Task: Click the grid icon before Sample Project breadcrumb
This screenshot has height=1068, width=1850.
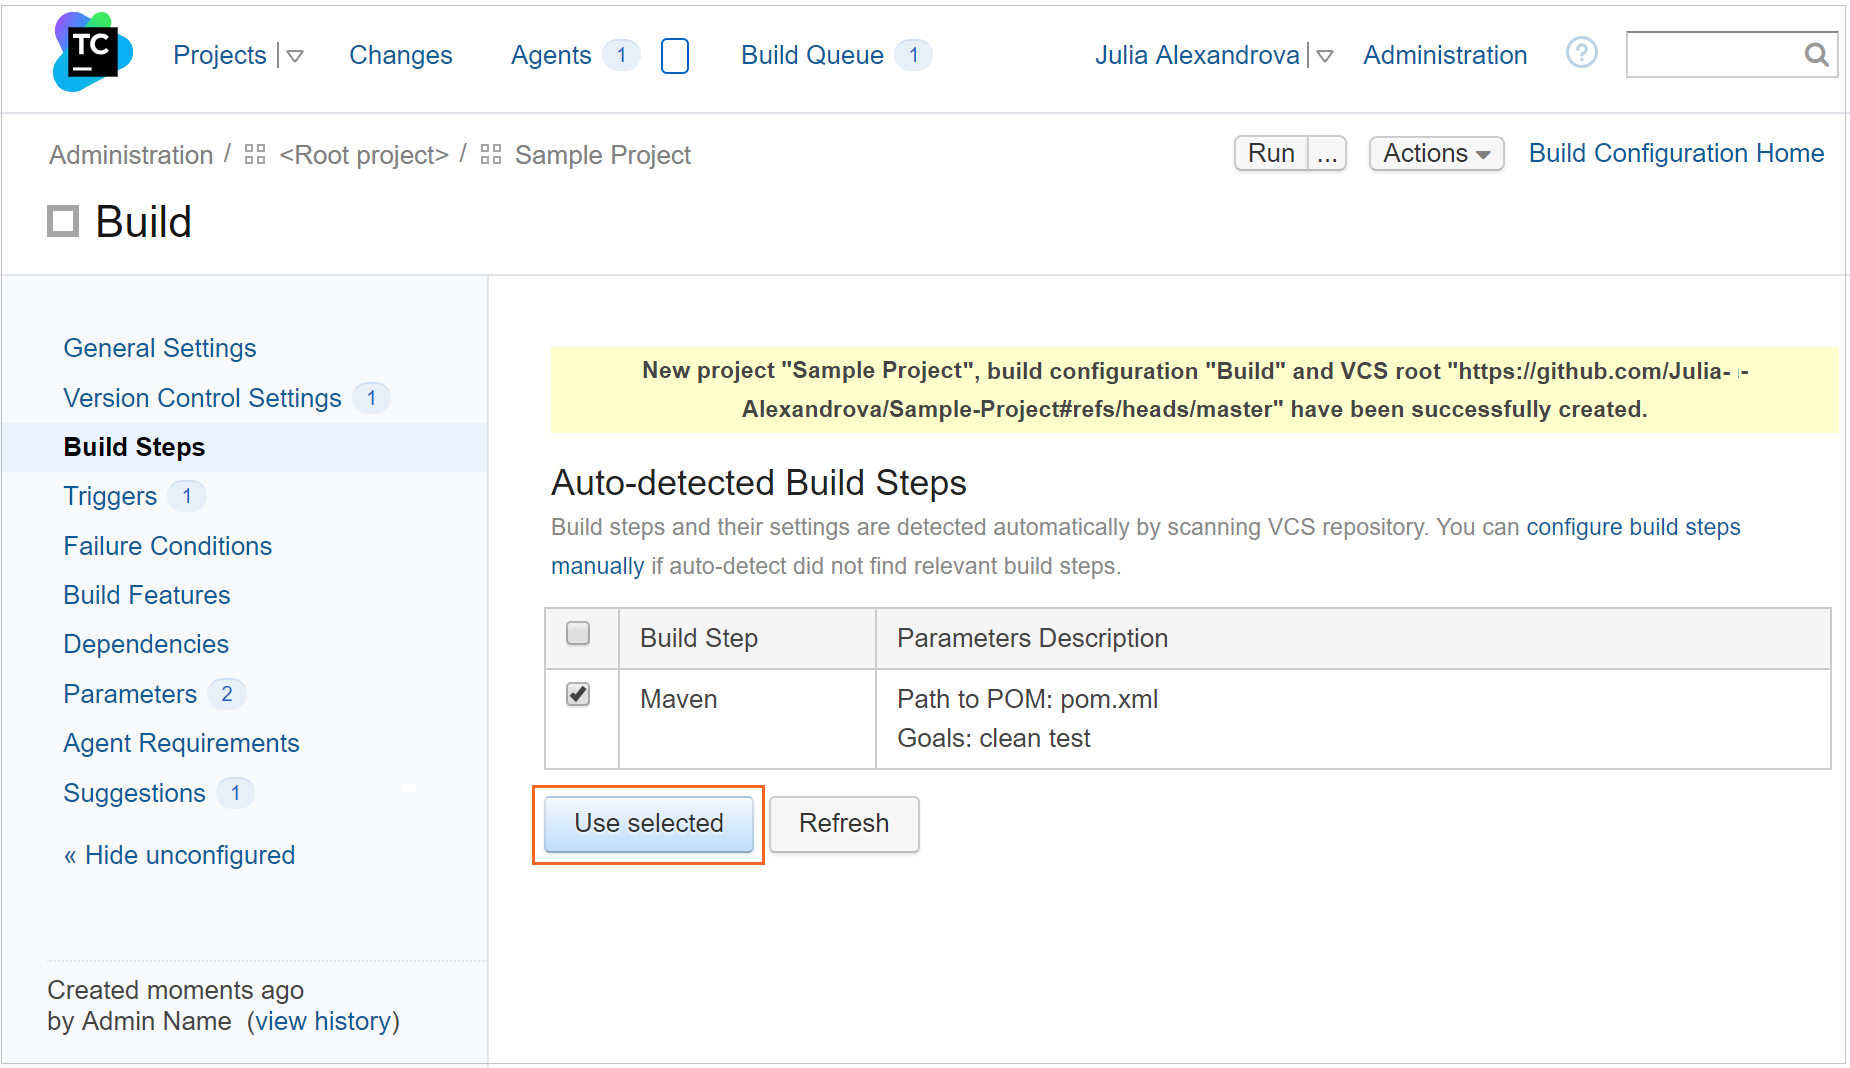Action: click(x=490, y=154)
